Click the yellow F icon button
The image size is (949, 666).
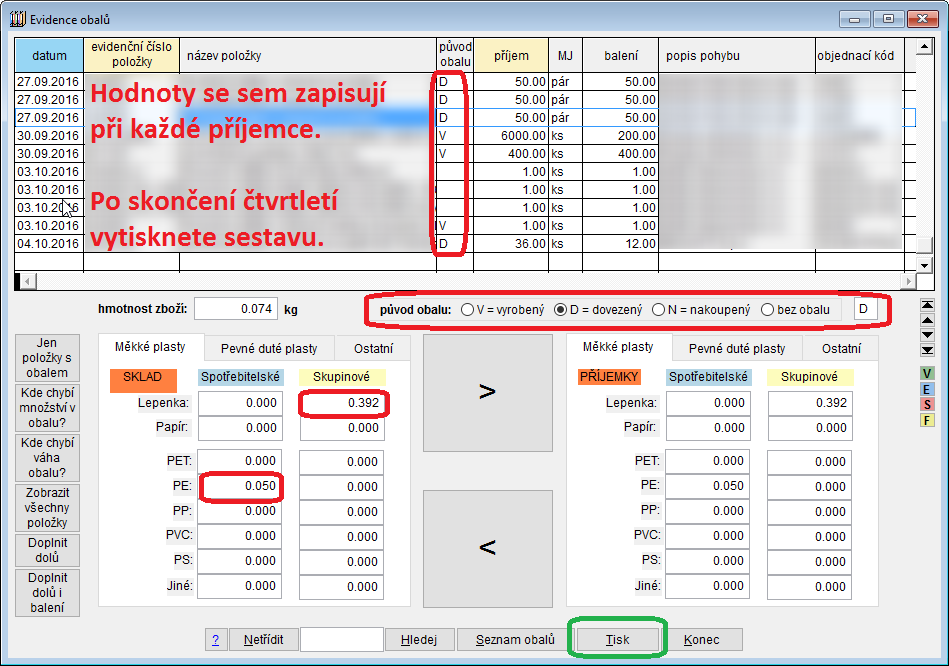[927, 420]
